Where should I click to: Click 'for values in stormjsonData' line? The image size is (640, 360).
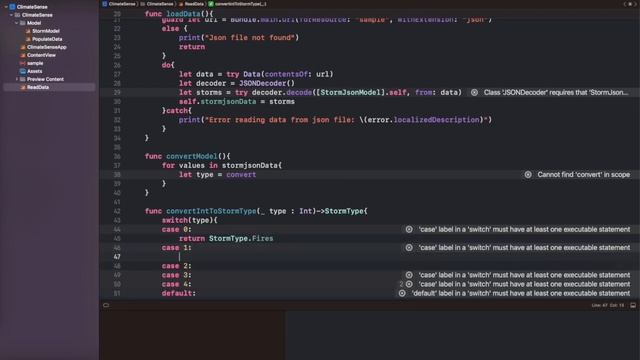(222, 165)
